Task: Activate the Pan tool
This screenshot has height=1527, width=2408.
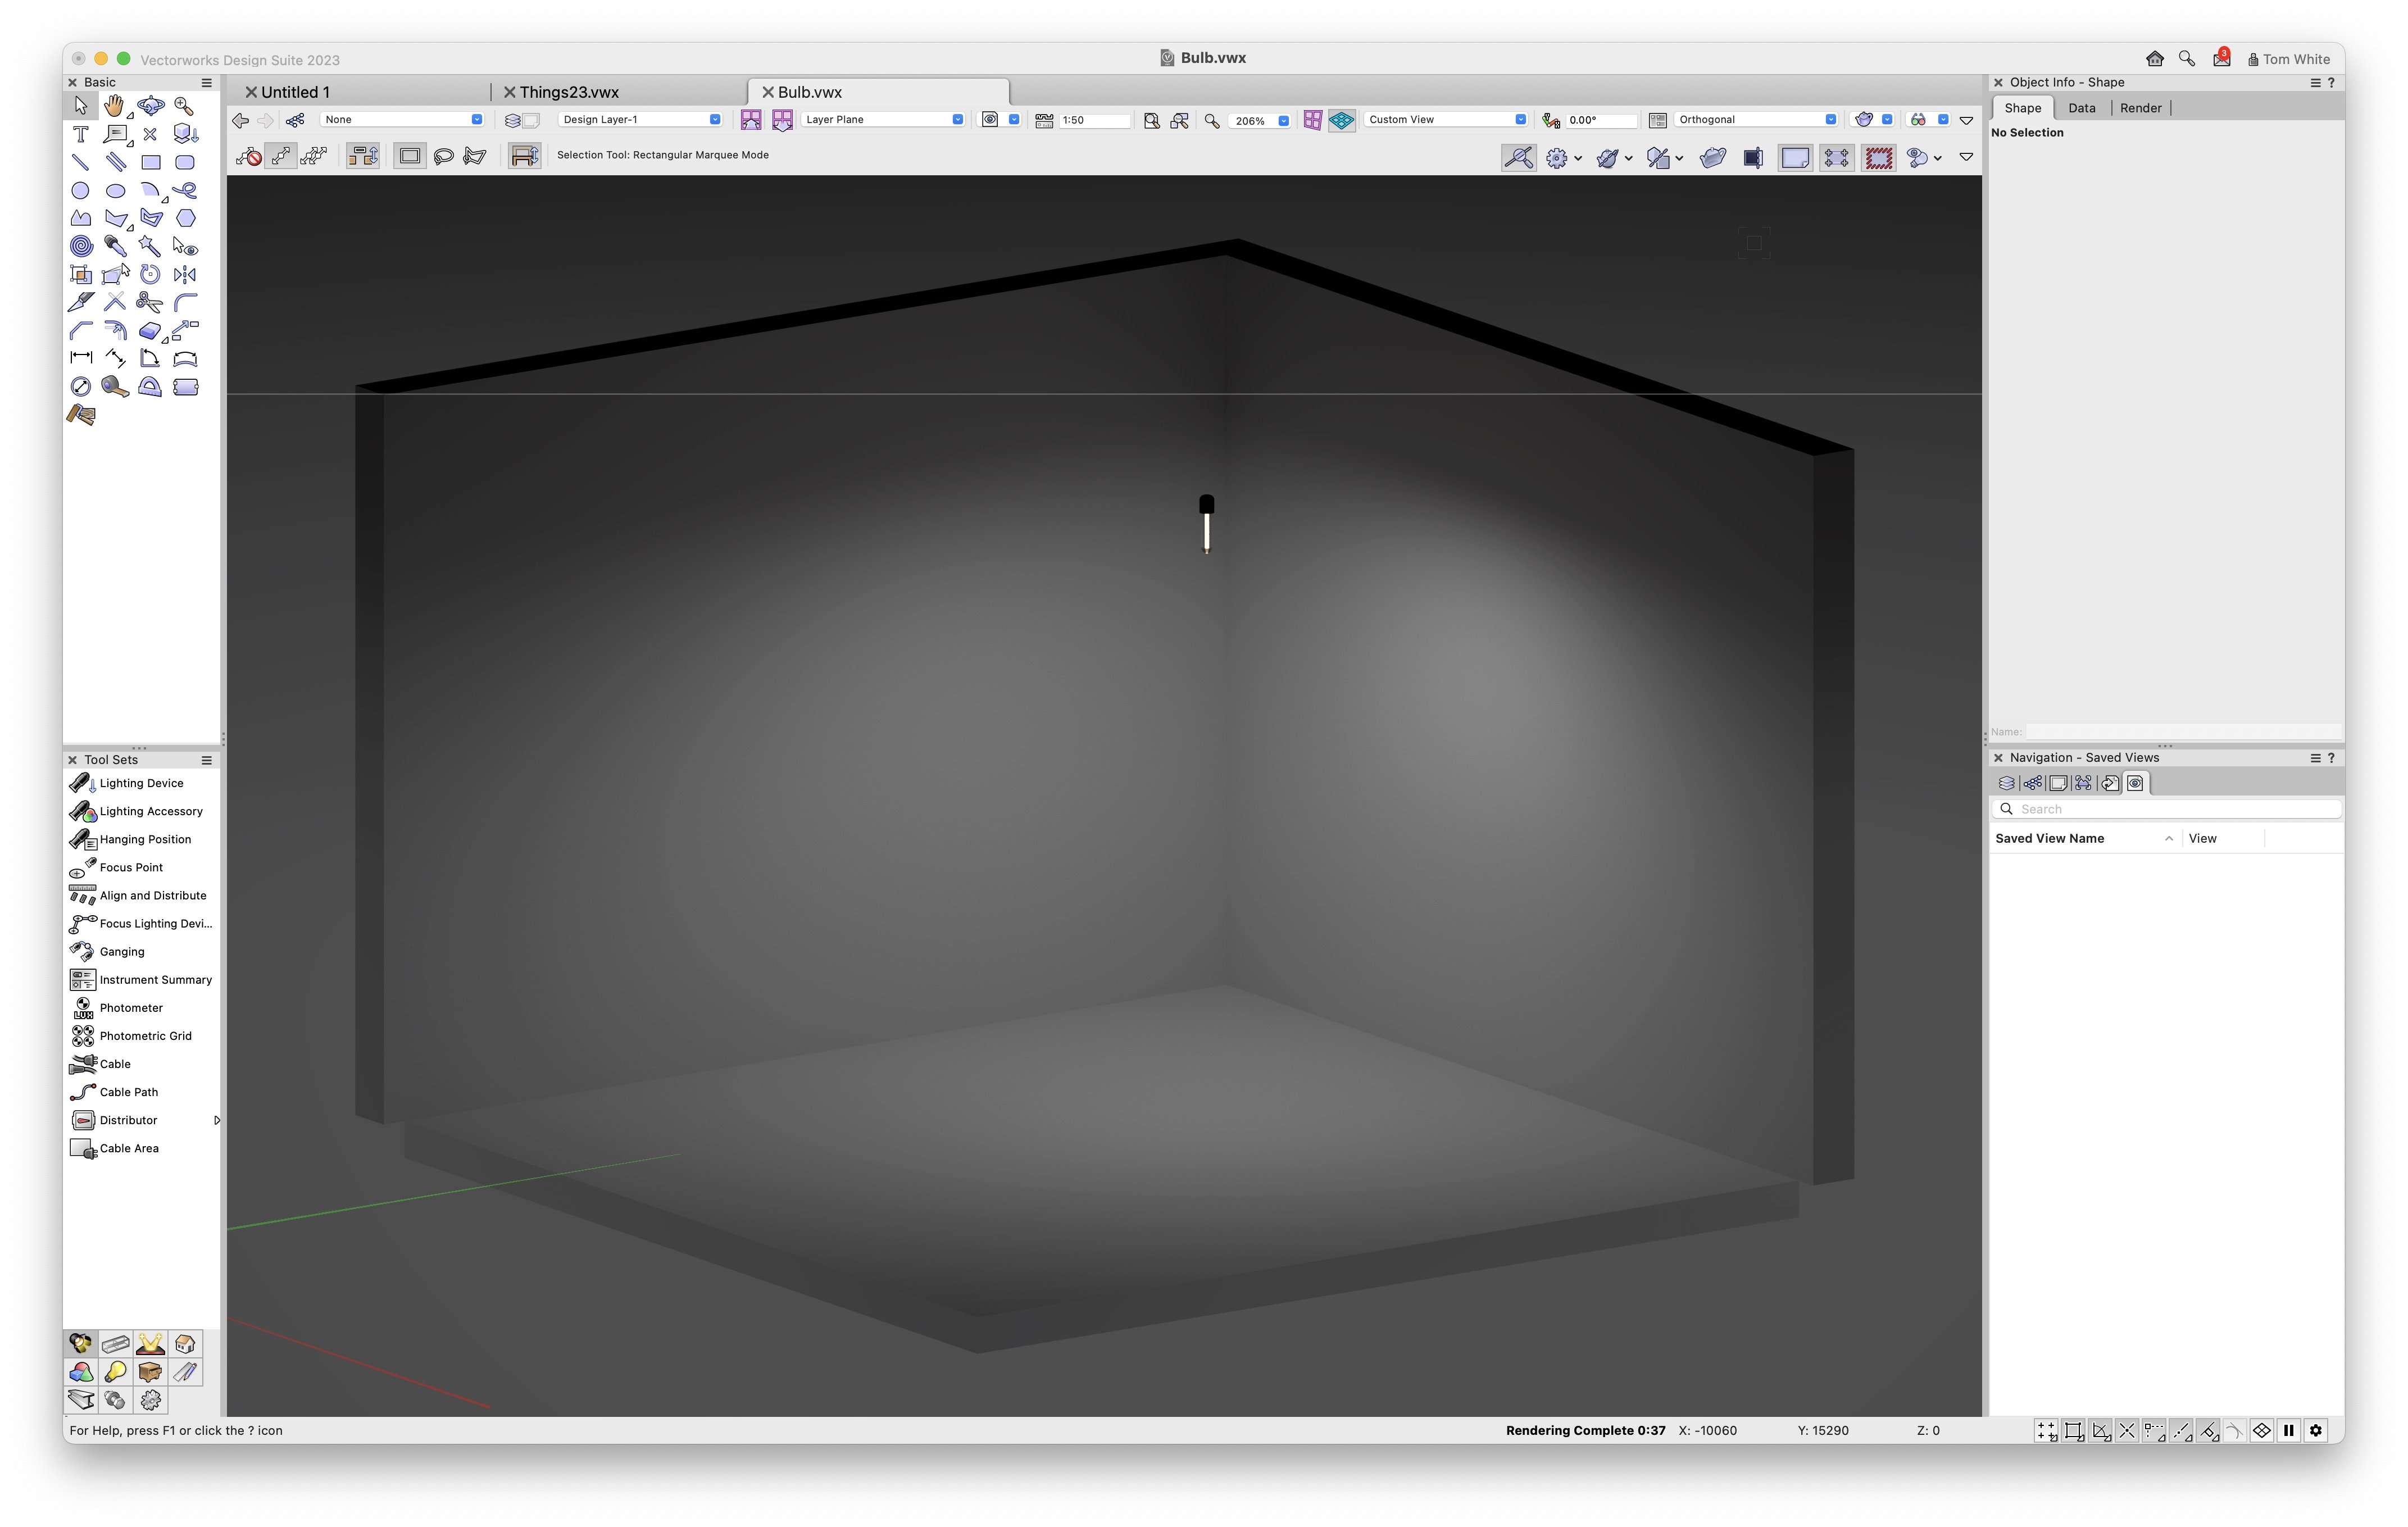Action: tap(115, 104)
